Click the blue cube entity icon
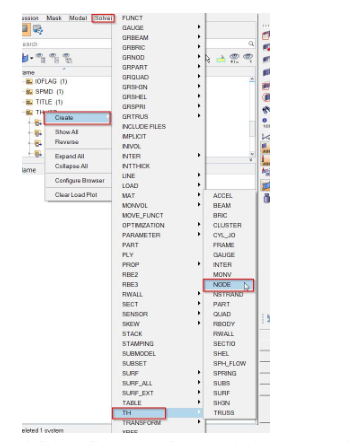This screenshot has width=361, height=442. pos(25,58)
